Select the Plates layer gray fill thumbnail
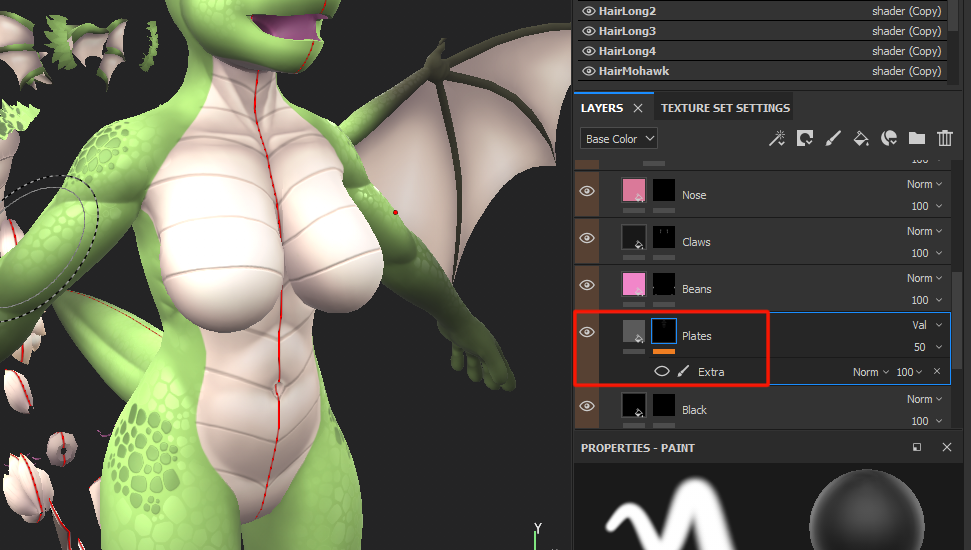Image resolution: width=971 pixels, height=550 pixels. (x=634, y=331)
